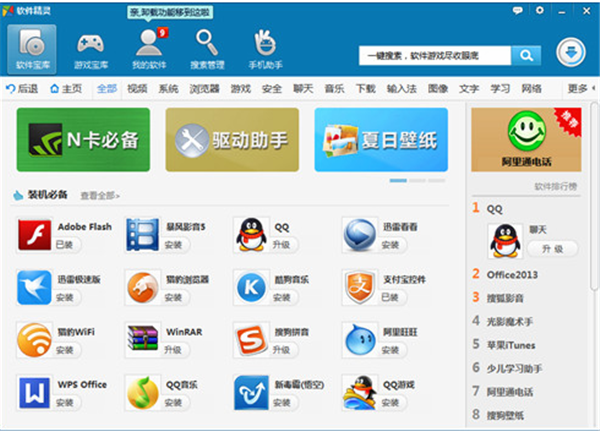The width and height of the screenshot is (600, 431).
Task: Click the Adobe Flash icon
Action: click(34, 234)
